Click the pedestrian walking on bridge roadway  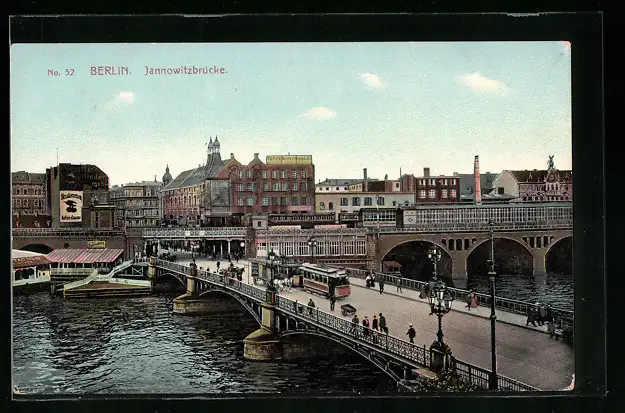tap(410, 334)
